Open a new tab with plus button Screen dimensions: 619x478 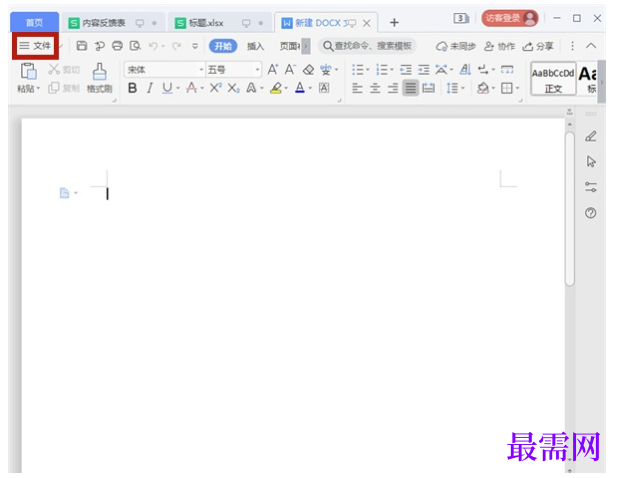(394, 22)
